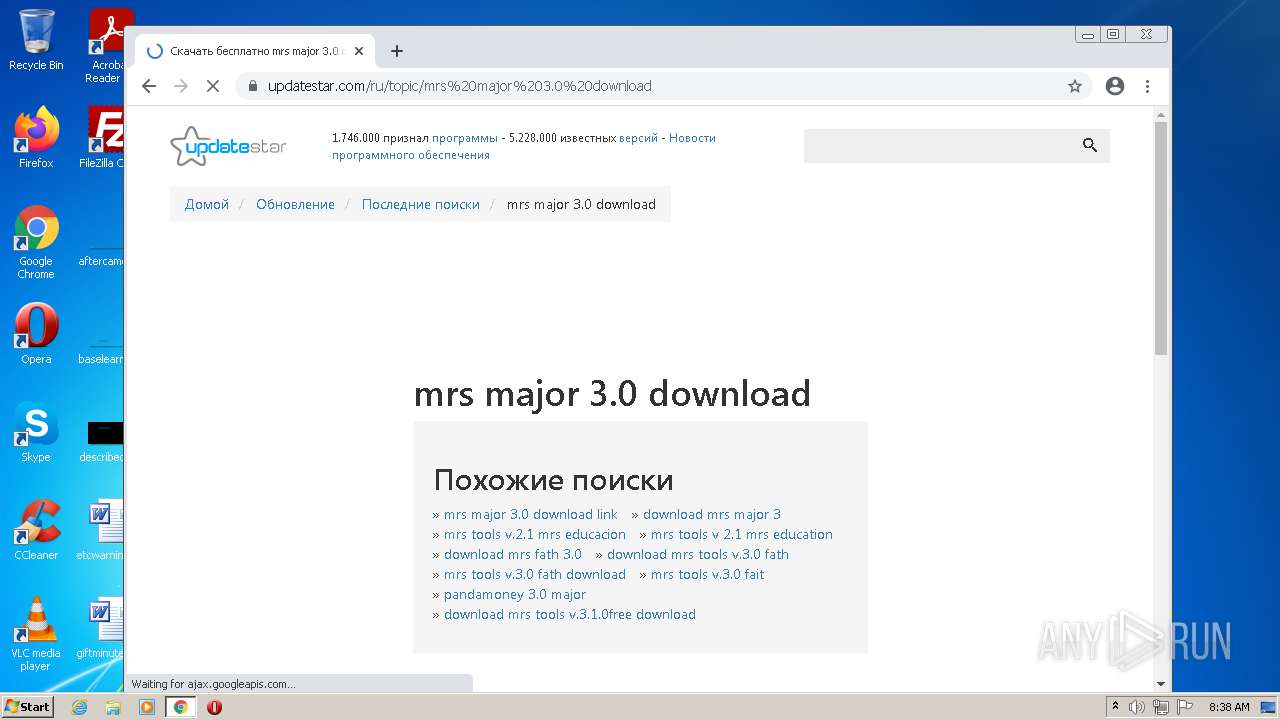Open Windows Explorer folder in taskbar
1280x720 pixels.
tap(113, 707)
